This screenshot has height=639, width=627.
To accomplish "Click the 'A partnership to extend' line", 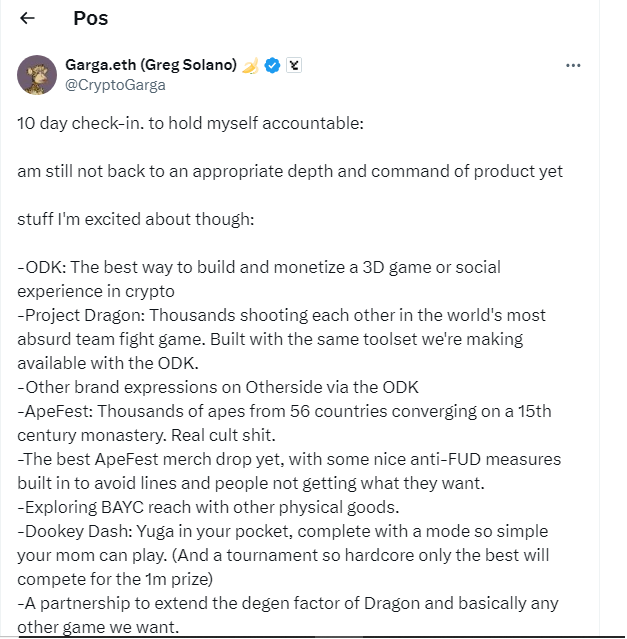I will (286, 603).
